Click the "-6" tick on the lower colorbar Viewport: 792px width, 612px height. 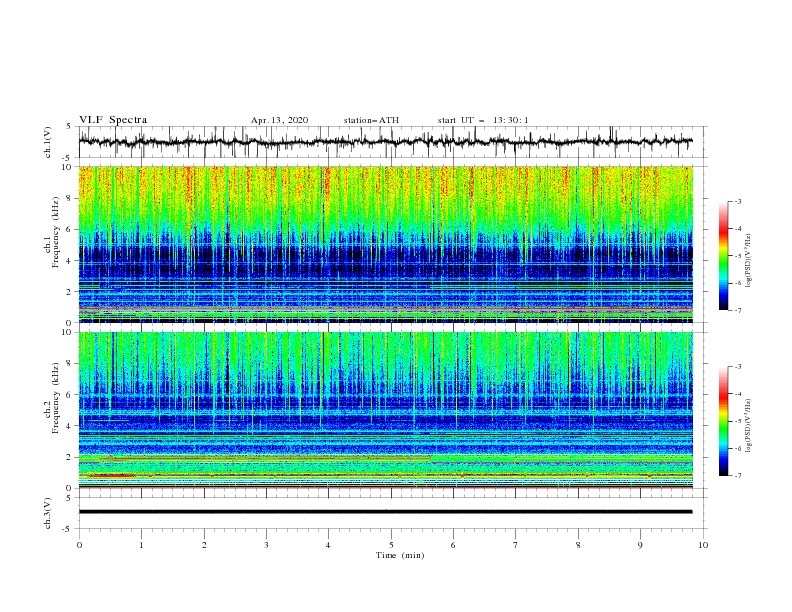tap(738, 448)
